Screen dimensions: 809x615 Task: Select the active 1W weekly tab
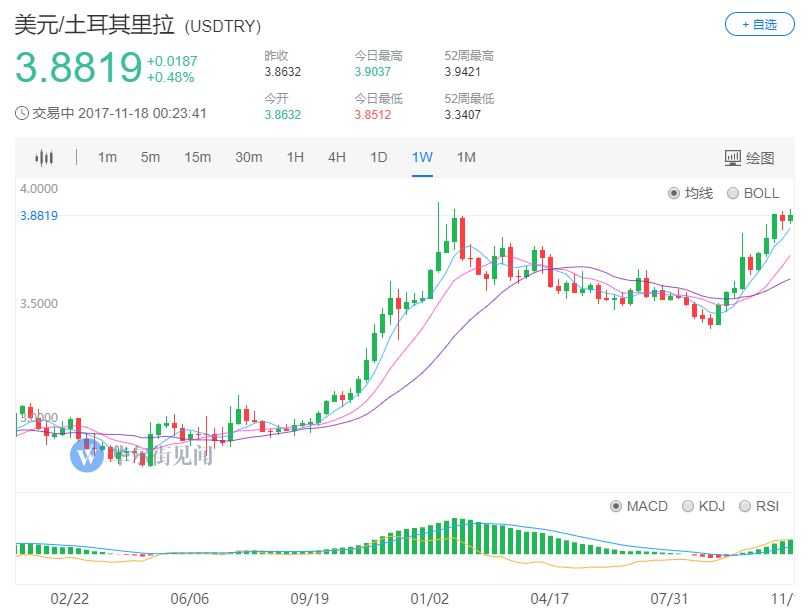422,157
